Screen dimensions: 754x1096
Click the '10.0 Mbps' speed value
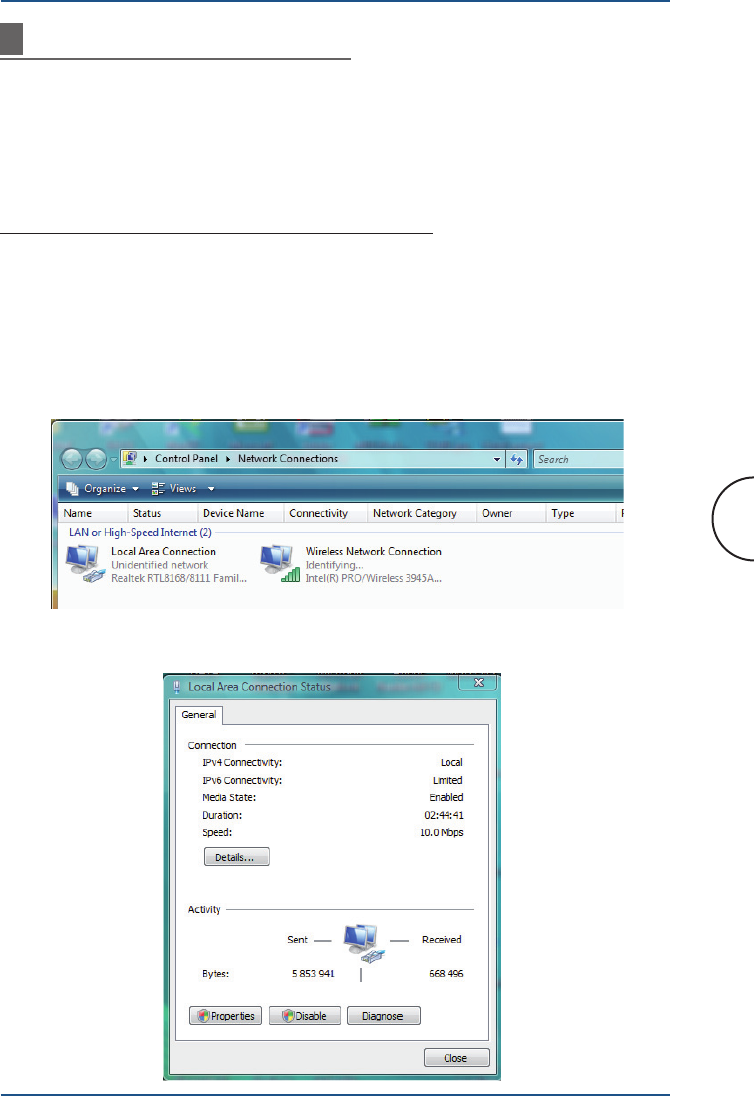[442, 832]
